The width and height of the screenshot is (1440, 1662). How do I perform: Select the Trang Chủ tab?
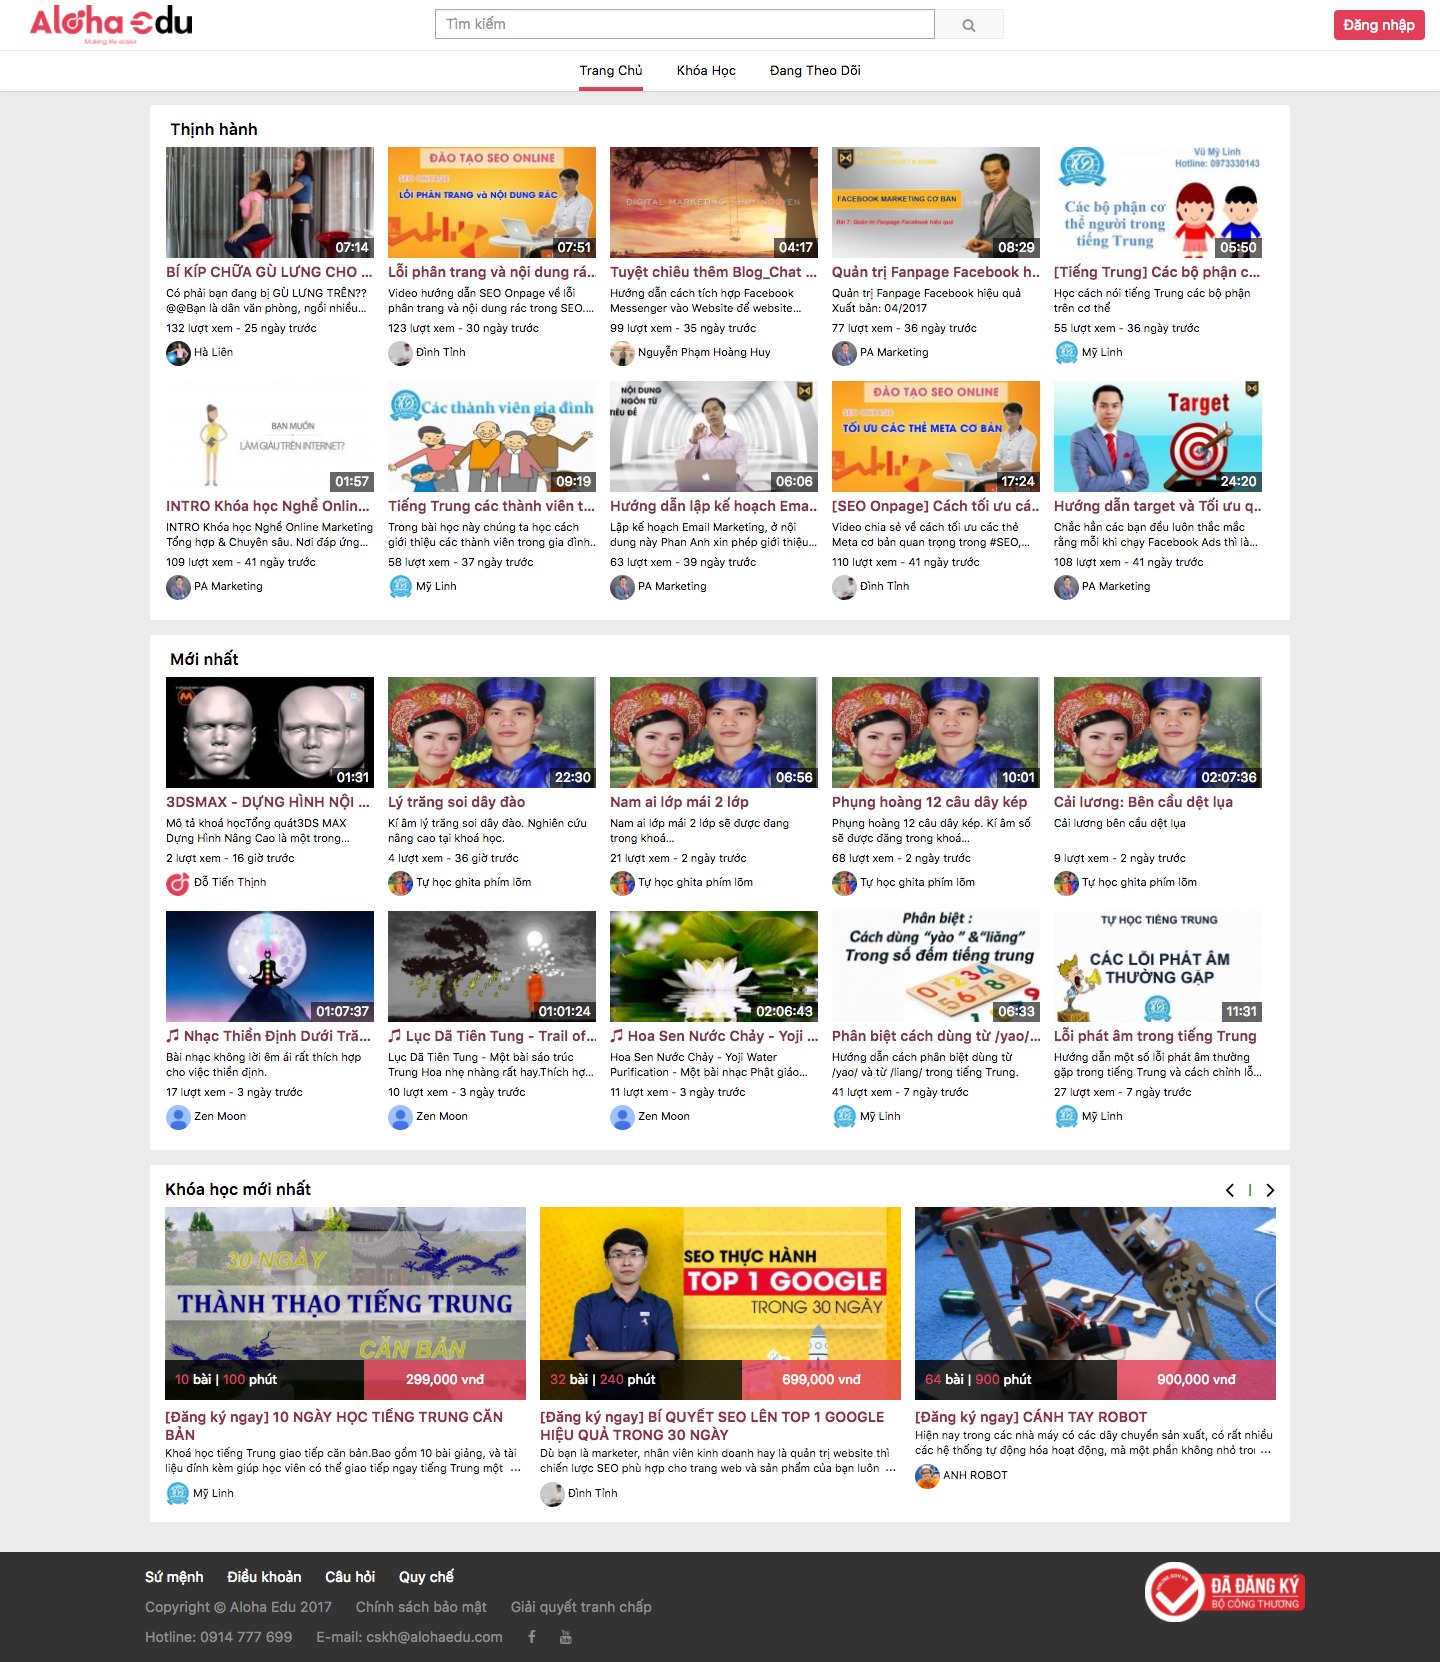pos(611,71)
